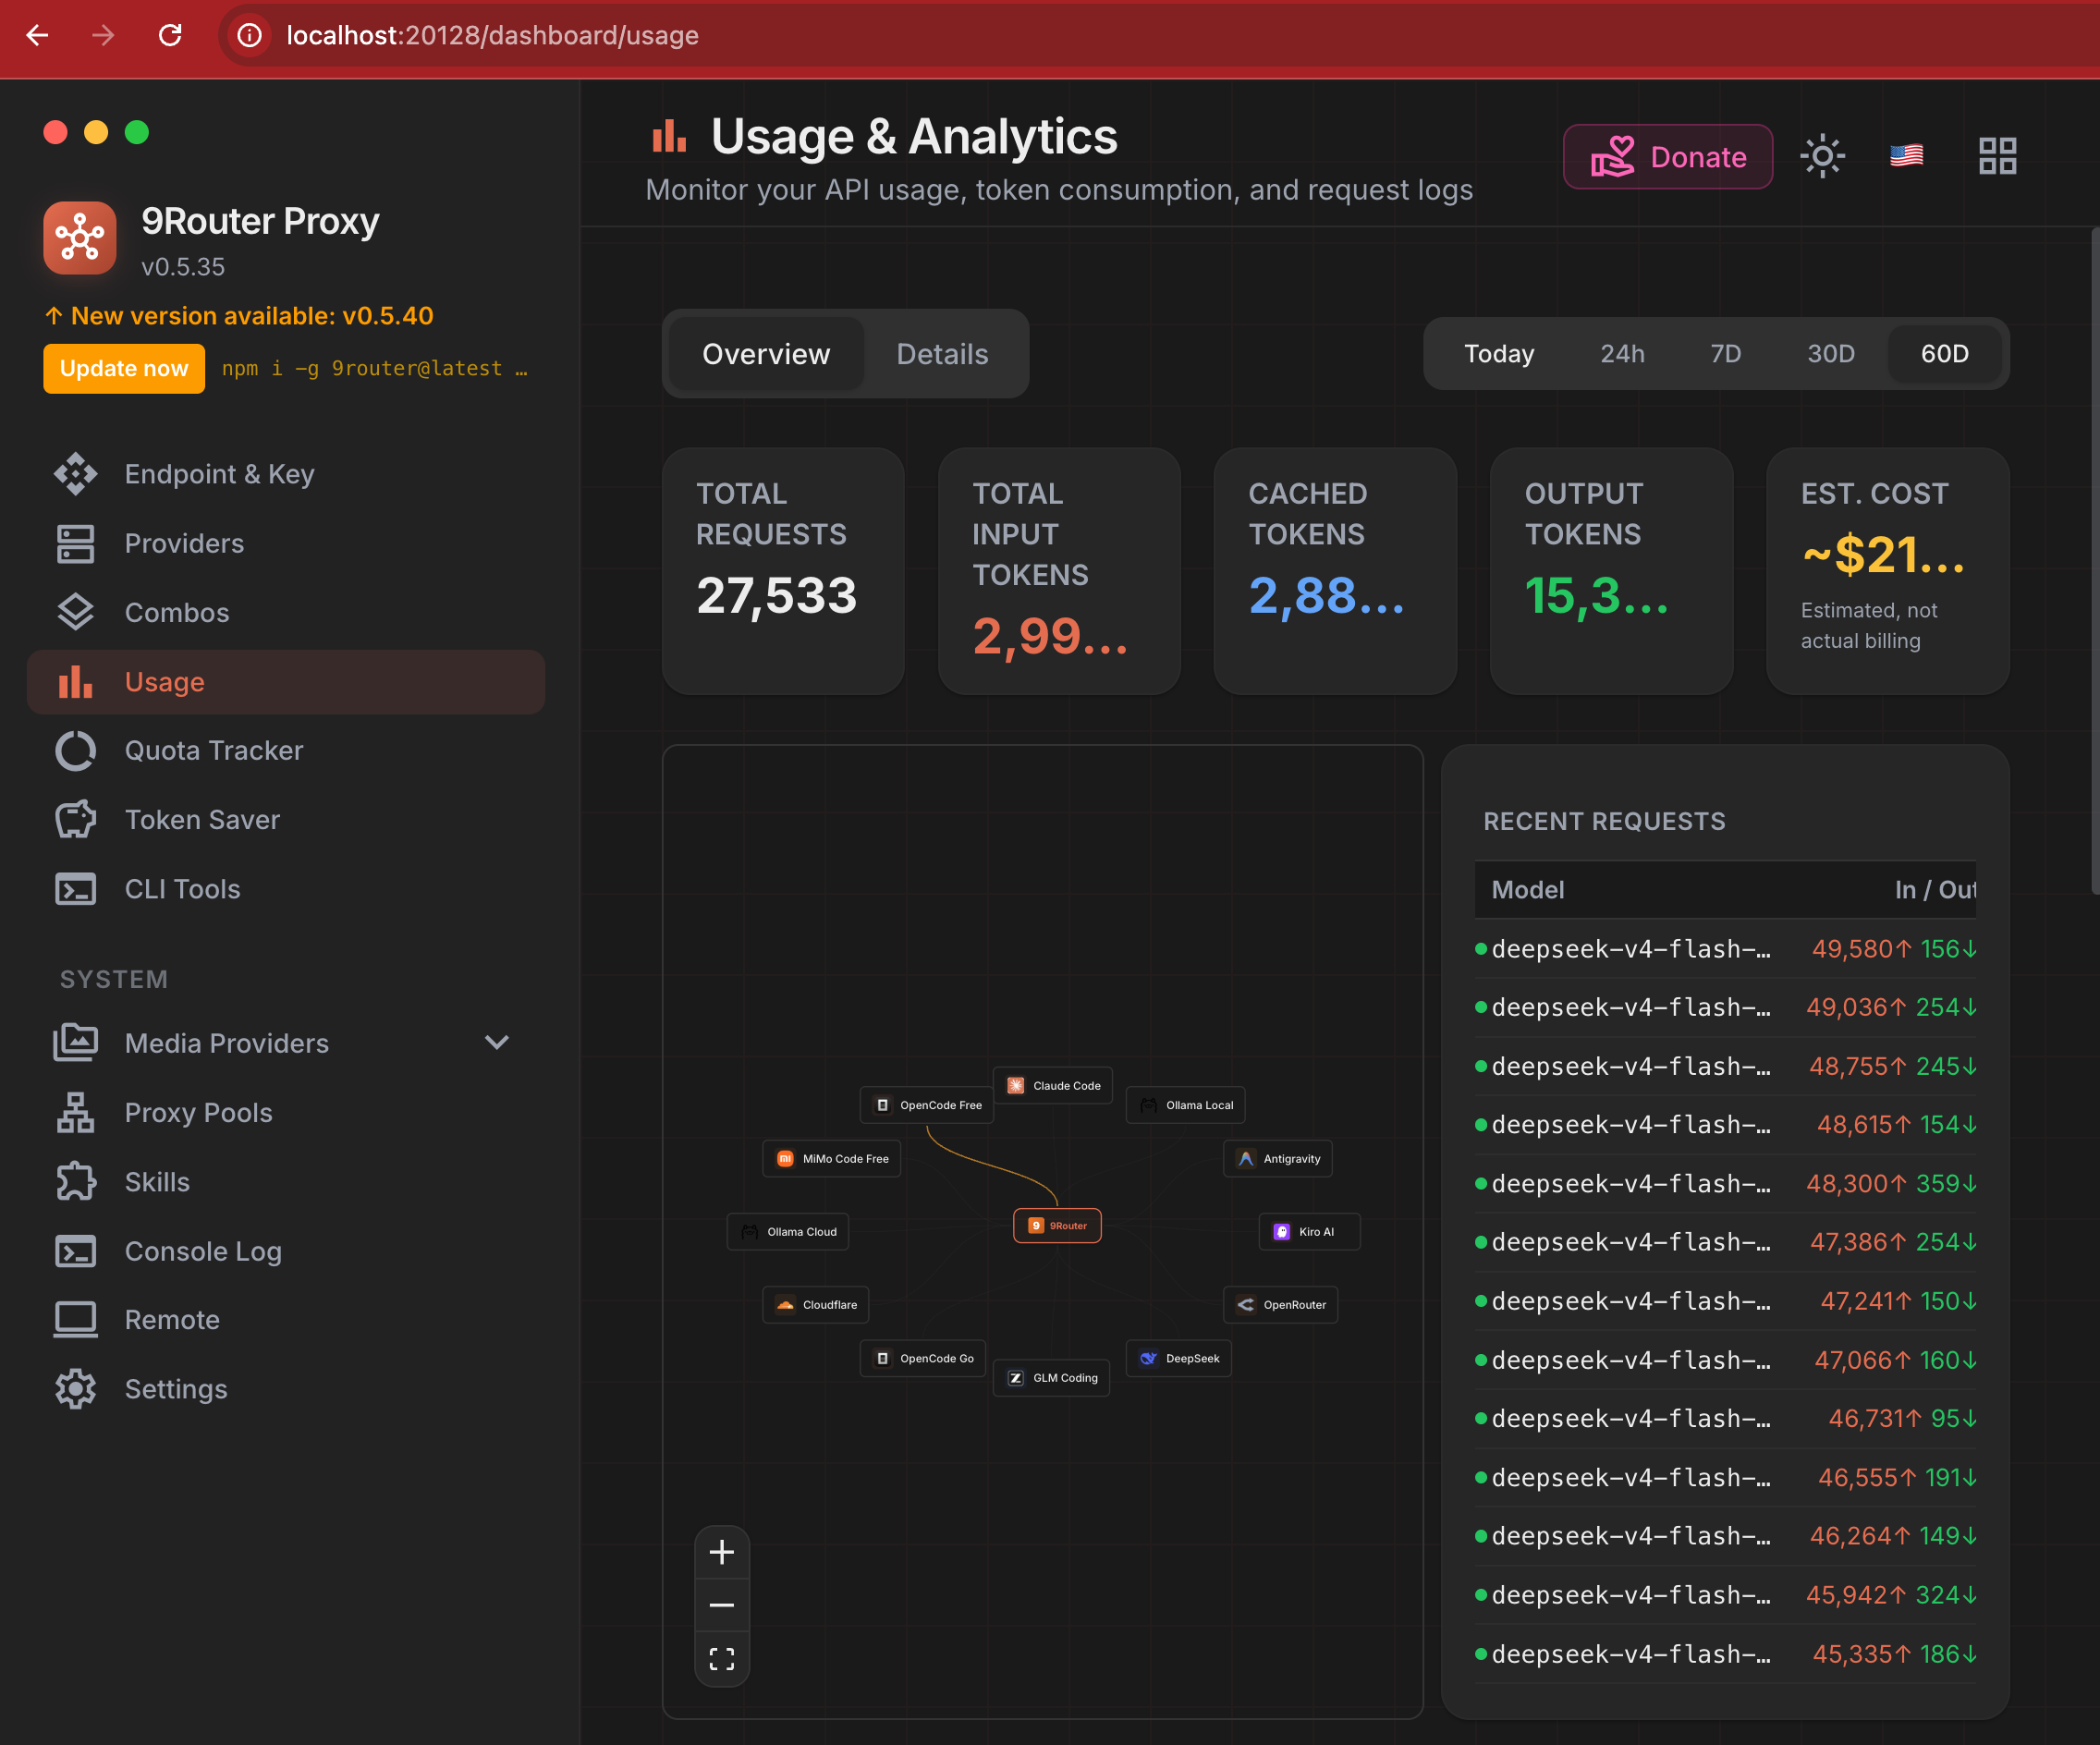The width and height of the screenshot is (2100, 1745).
Task: Open the Providers server icon
Action: [x=75, y=544]
